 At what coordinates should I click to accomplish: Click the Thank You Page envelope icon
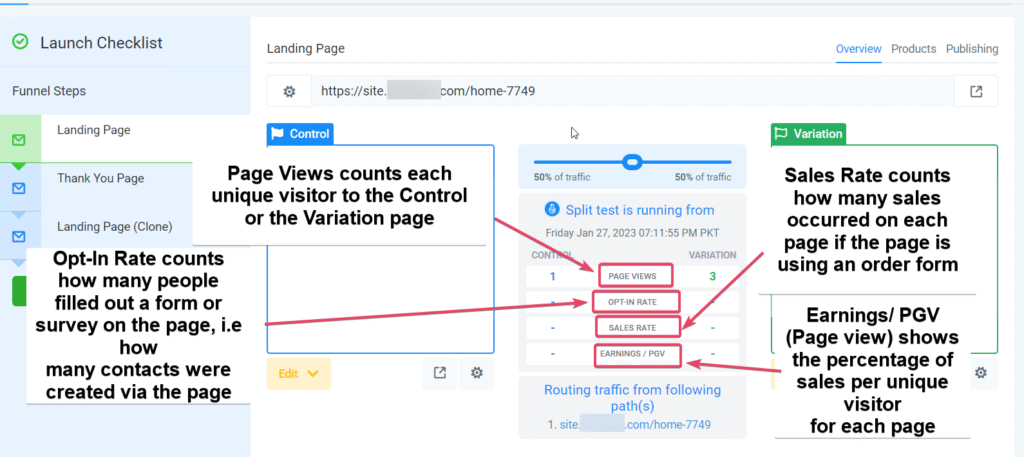20,188
